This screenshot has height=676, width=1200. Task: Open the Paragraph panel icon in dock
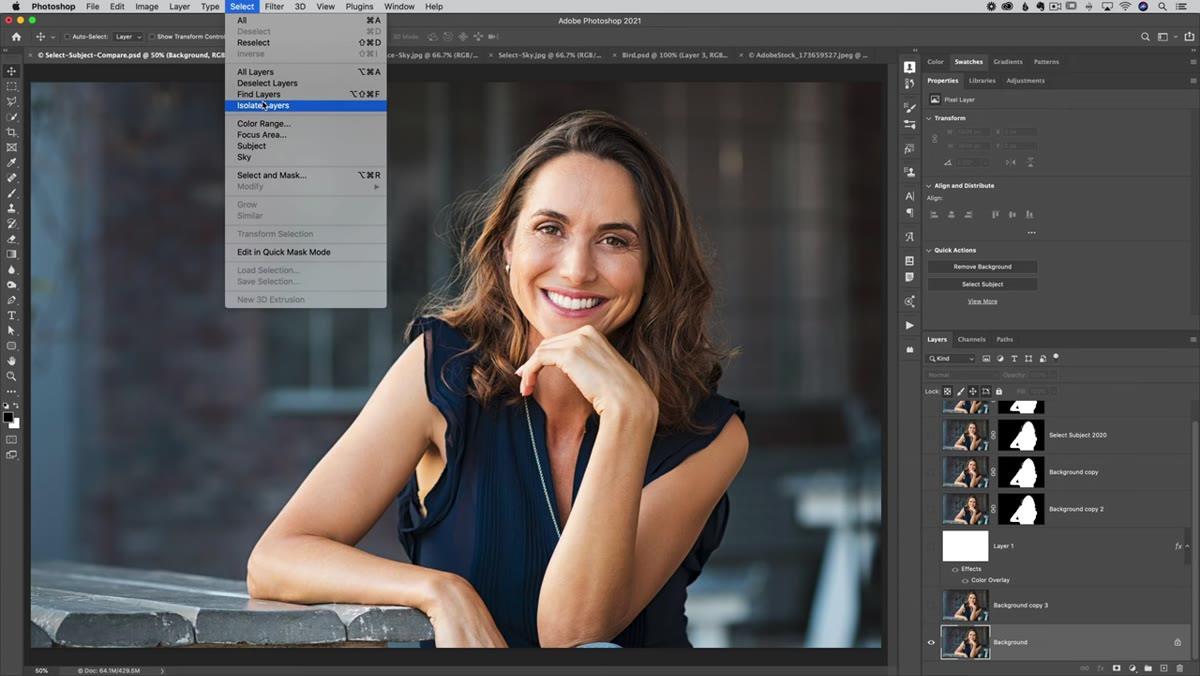pyautogui.click(x=909, y=212)
